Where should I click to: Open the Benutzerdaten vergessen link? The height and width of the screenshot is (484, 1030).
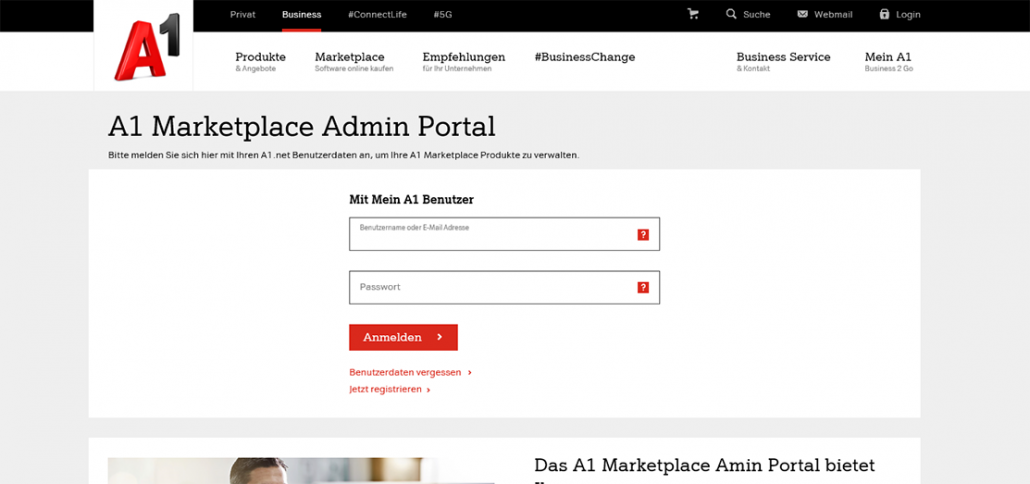click(411, 372)
